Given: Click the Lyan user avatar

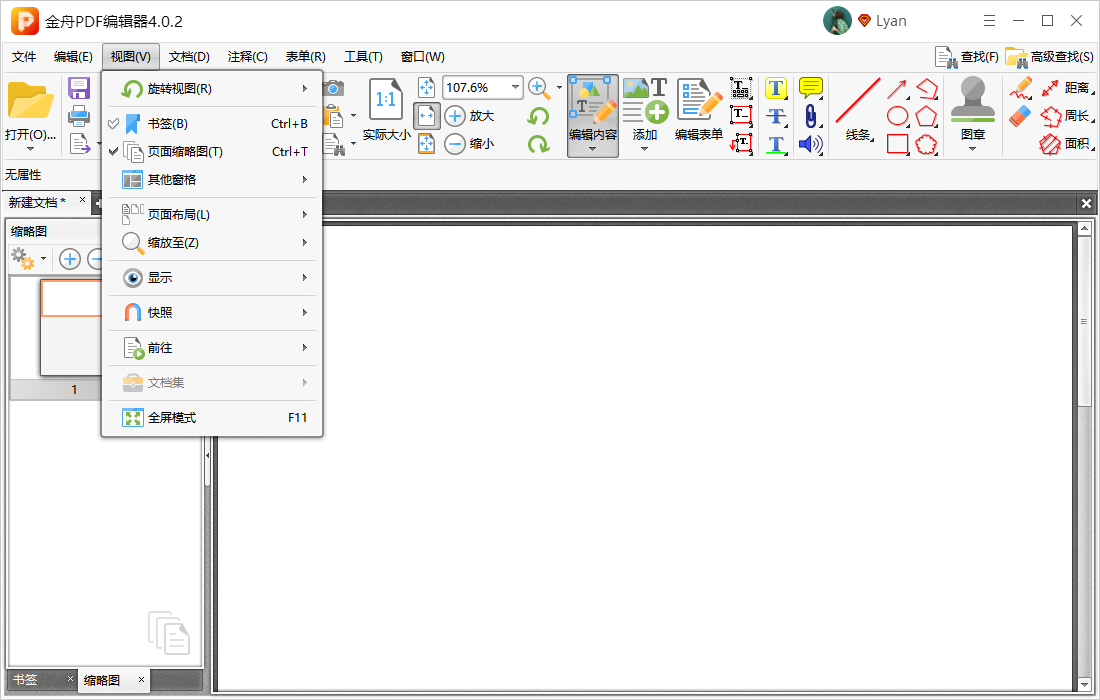Looking at the screenshot, I should [x=837, y=21].
